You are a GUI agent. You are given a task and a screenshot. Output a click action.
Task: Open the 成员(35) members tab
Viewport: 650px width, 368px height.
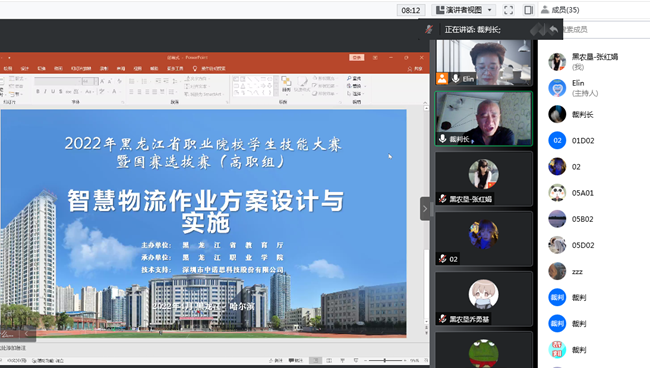pos(560,10)
